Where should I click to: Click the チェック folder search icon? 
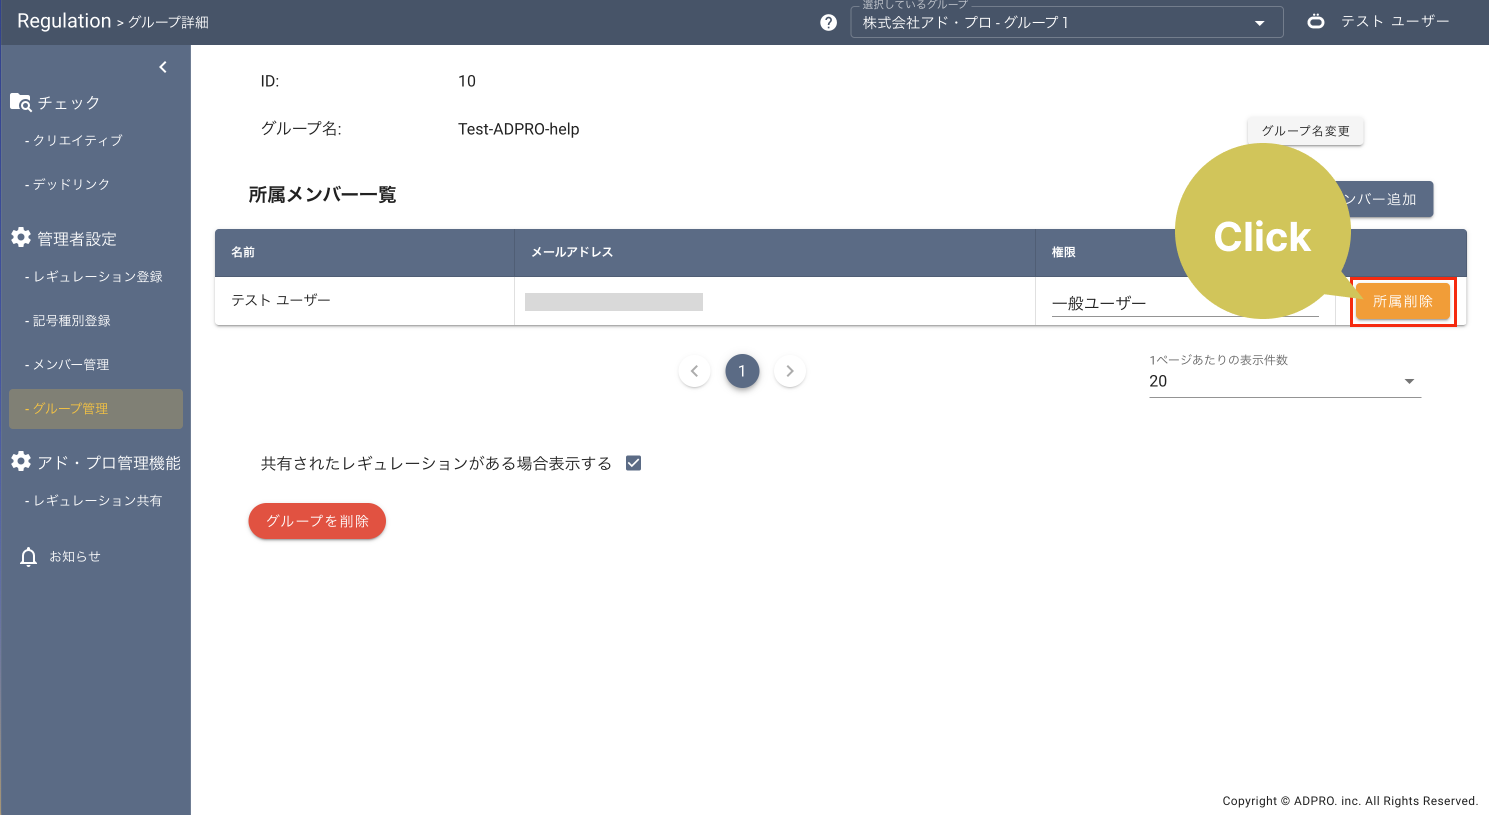(21, 102)
